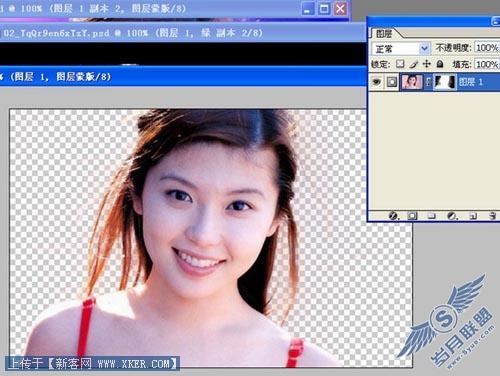Create new fill or adjustment layer
Image resolution: width=500 pixels, height=376 pixels.
tap(452, 216)
